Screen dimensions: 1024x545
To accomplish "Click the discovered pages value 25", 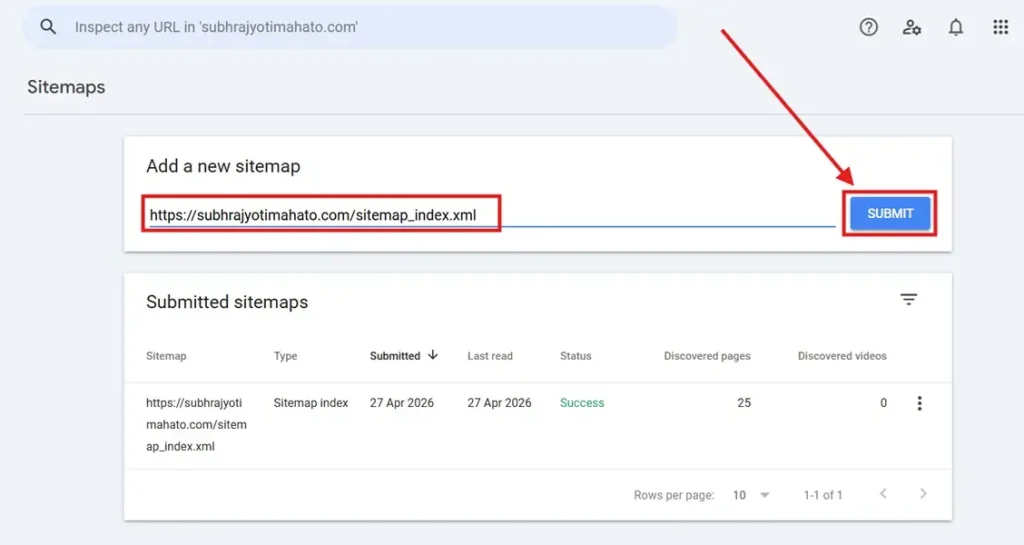I will [x=744, y=403].
